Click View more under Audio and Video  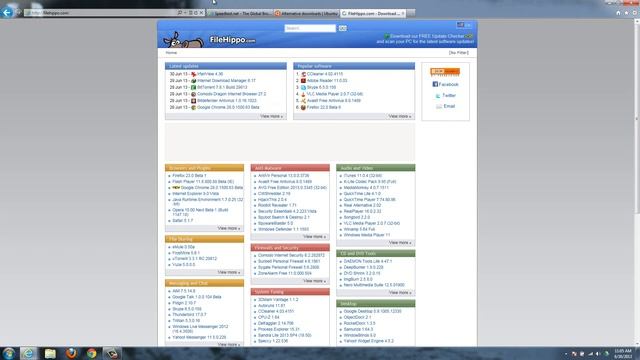[x=400, y=243]
